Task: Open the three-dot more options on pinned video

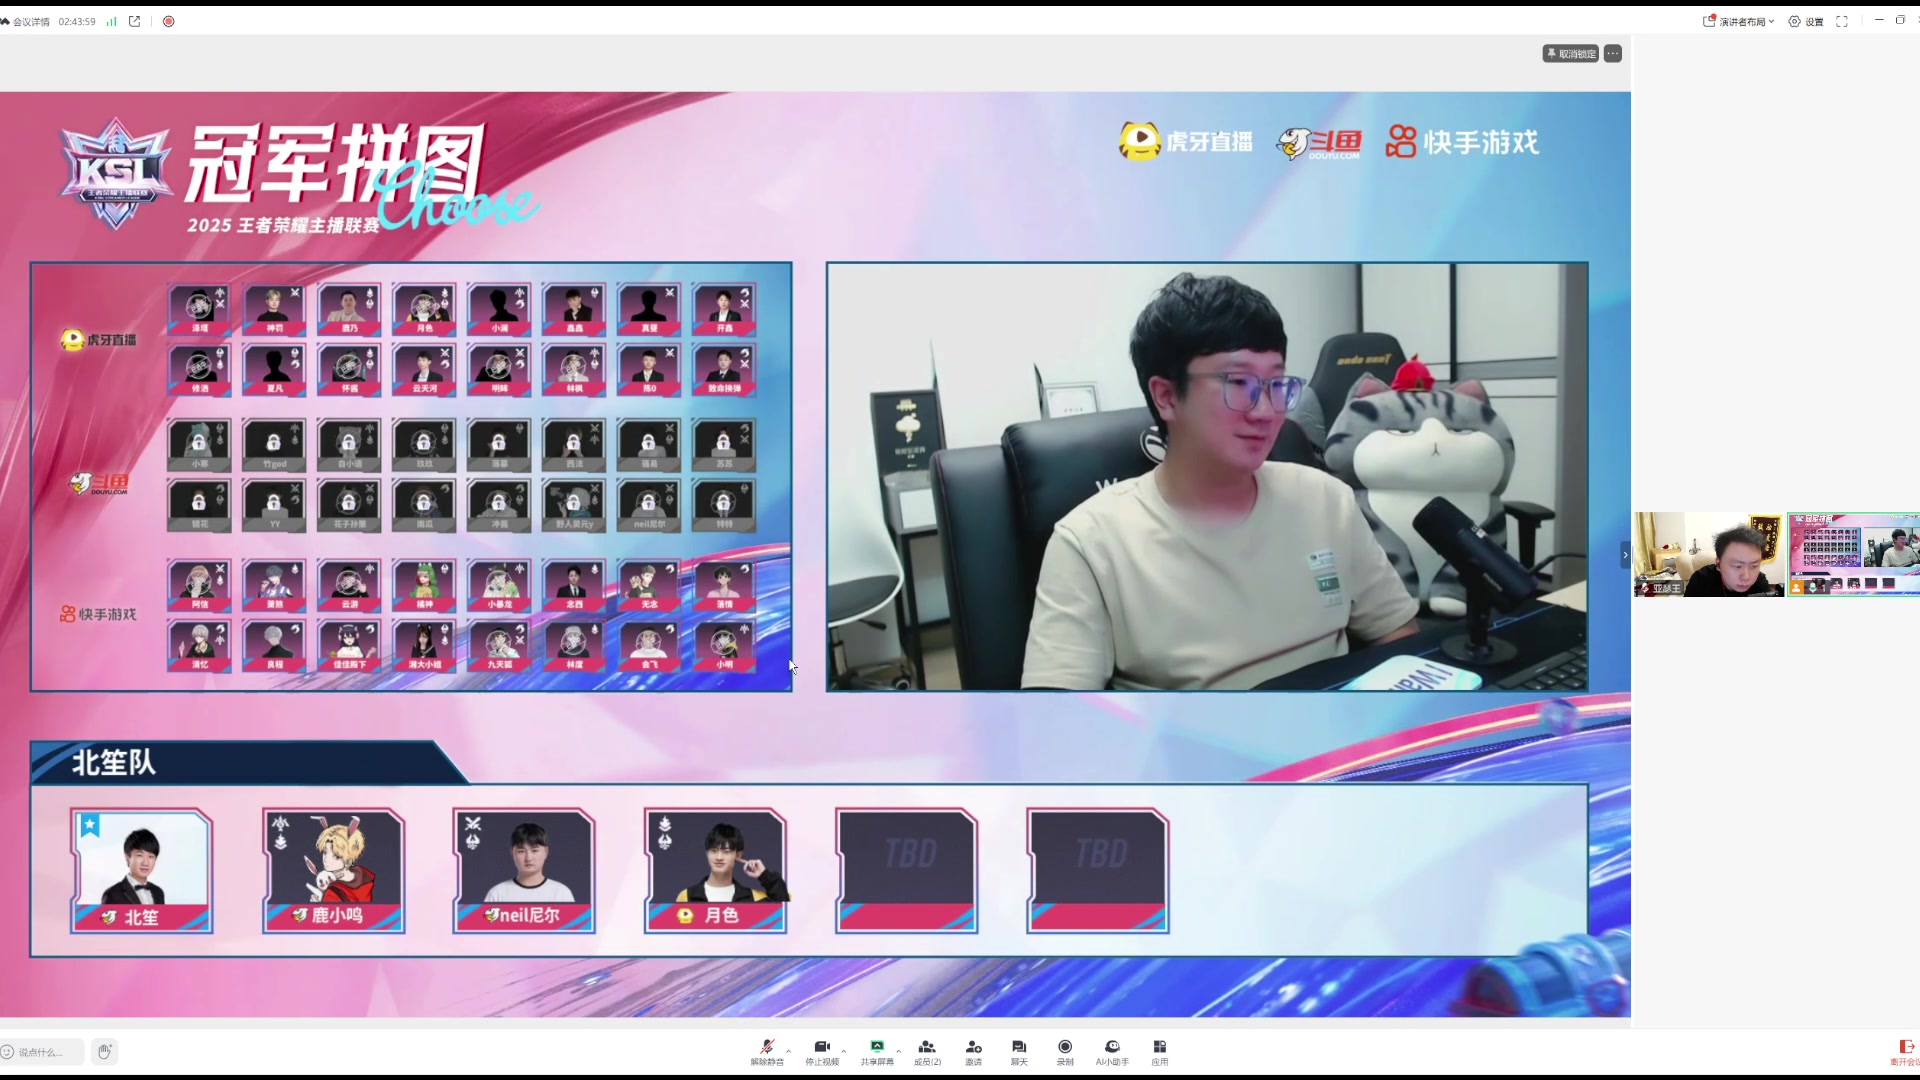Action: coord(1613,54)
